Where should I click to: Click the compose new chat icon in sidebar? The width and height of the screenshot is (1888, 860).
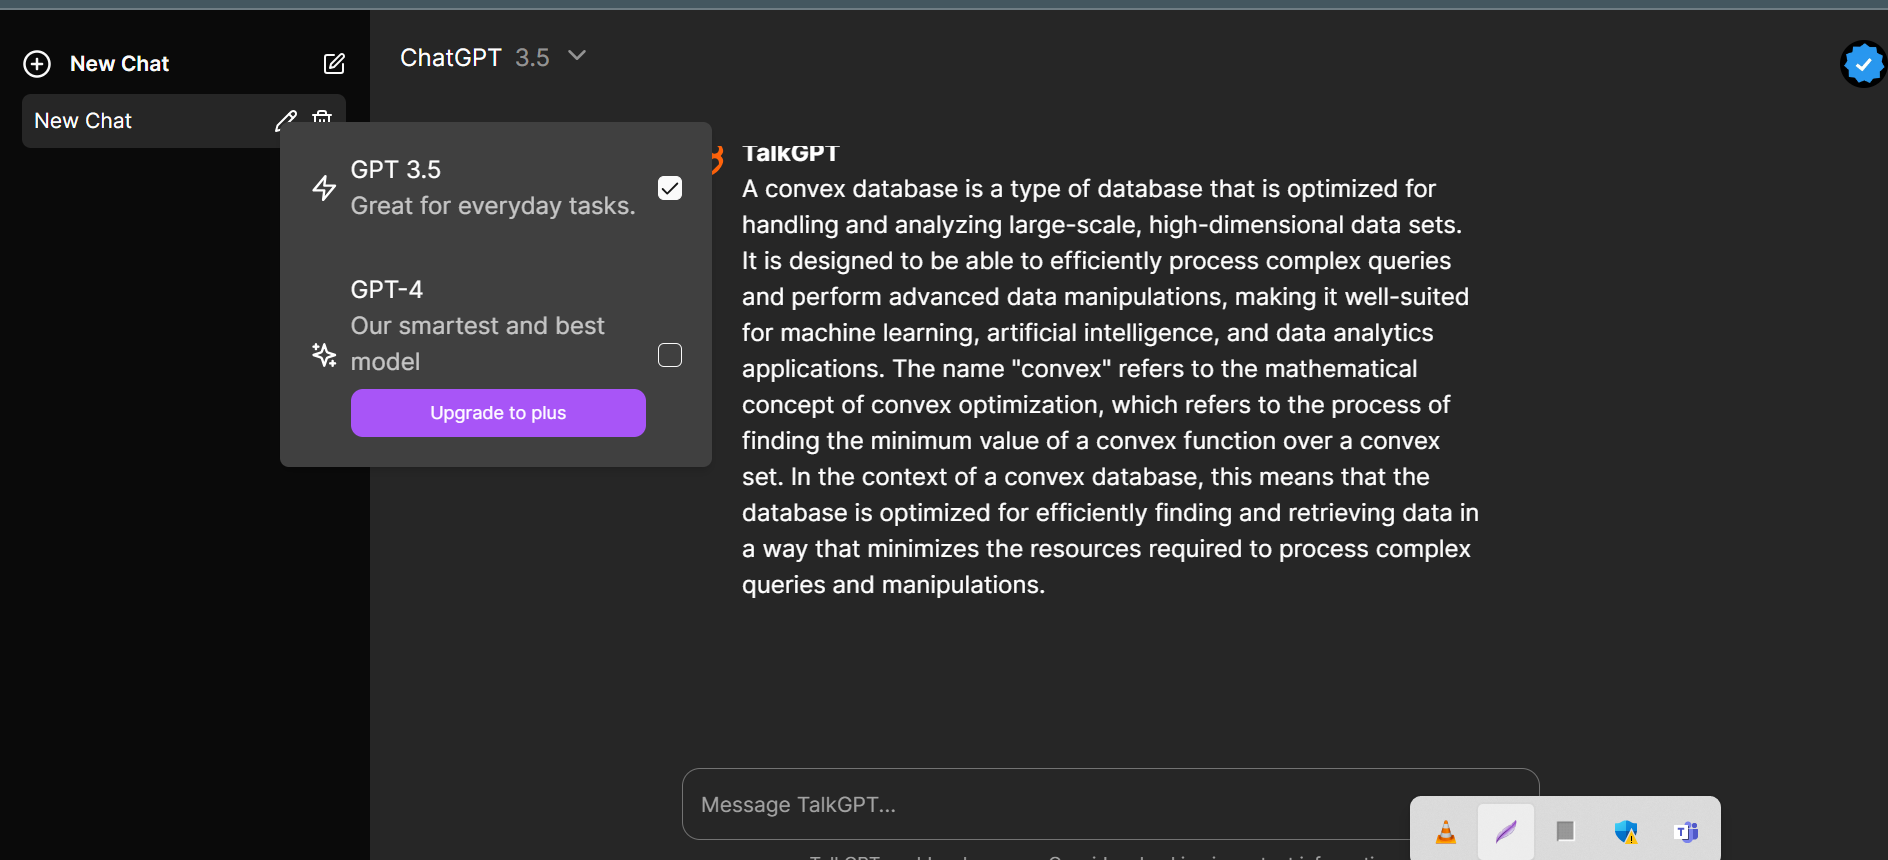click(x=334, y=64)
